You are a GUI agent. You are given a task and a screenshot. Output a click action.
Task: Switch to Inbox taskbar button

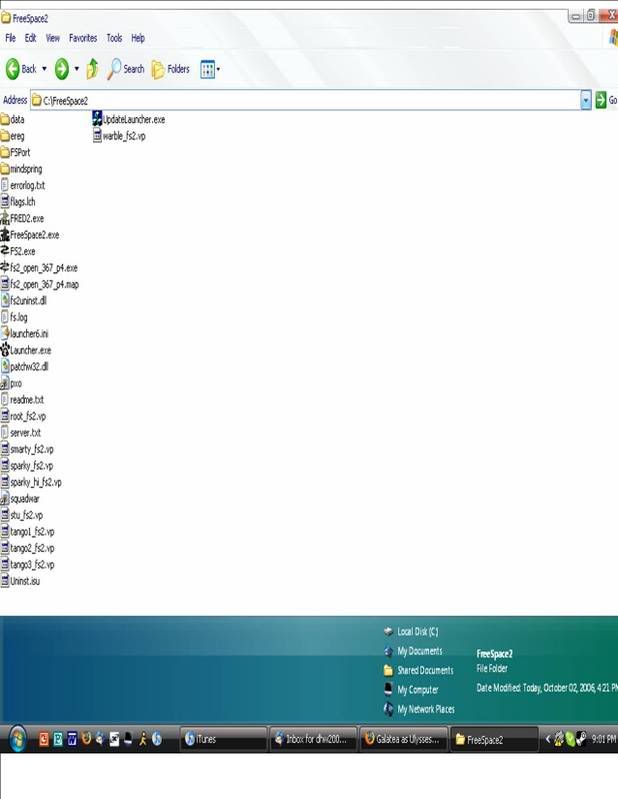pos(313,739)
